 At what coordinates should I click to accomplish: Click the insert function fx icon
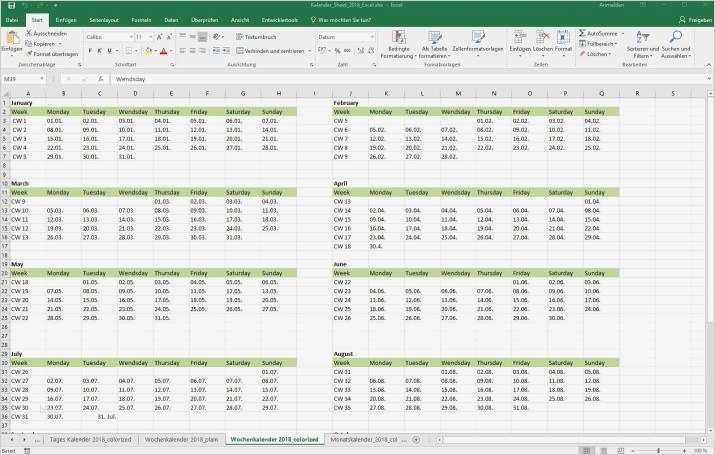pyautogui.click(x=101, y=79)
